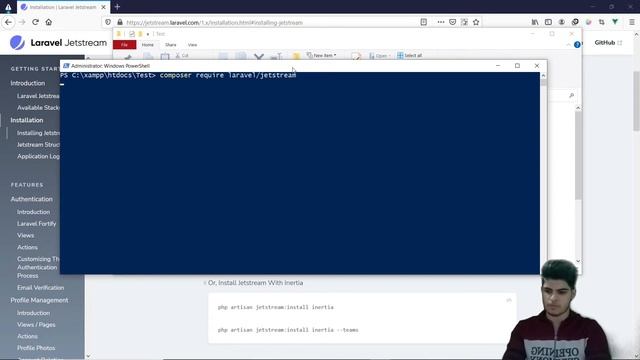The height and width of the screenshot is (360, 640).
Task: Bookmark this page with star icon
Action: (x=476, y=22)
